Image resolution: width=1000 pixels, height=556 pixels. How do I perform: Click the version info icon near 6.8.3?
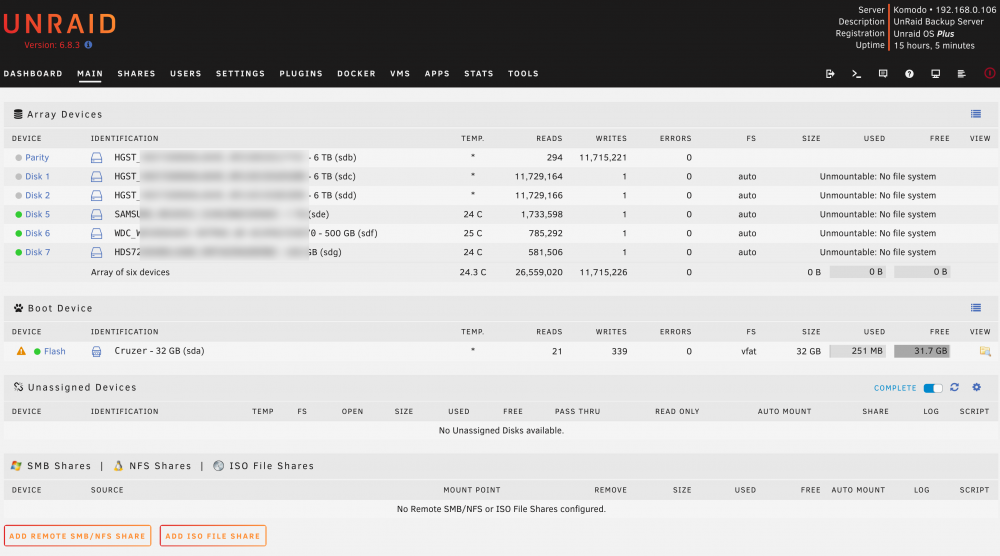(89, 45)
